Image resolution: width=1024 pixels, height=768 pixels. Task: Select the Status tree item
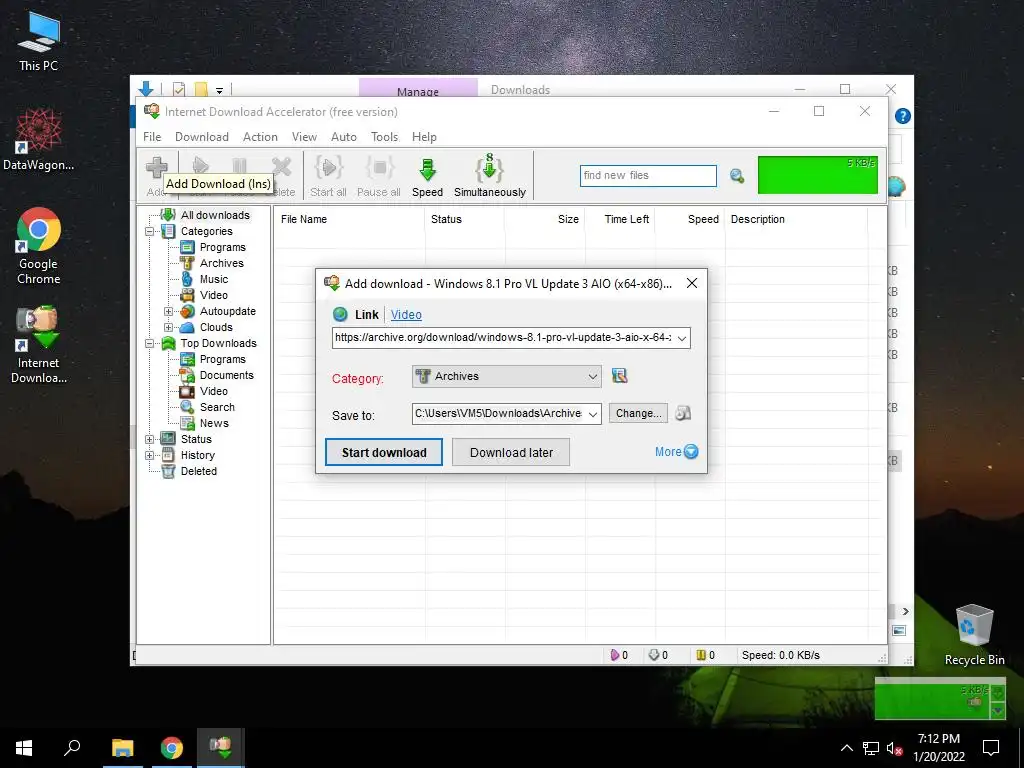tap(196, 439)
